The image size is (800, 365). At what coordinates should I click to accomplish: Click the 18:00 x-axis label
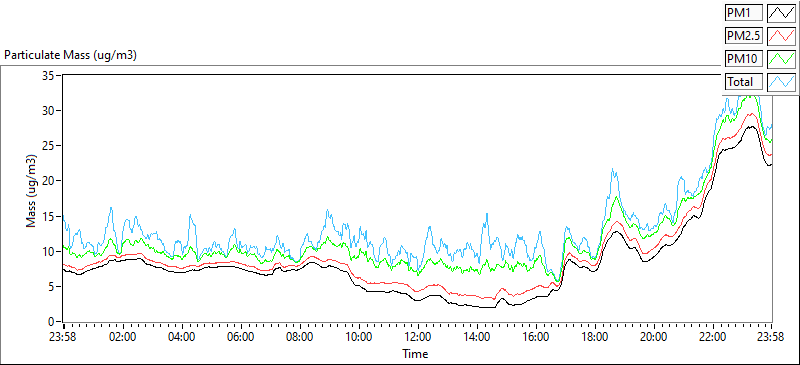(x=595, y=337)
